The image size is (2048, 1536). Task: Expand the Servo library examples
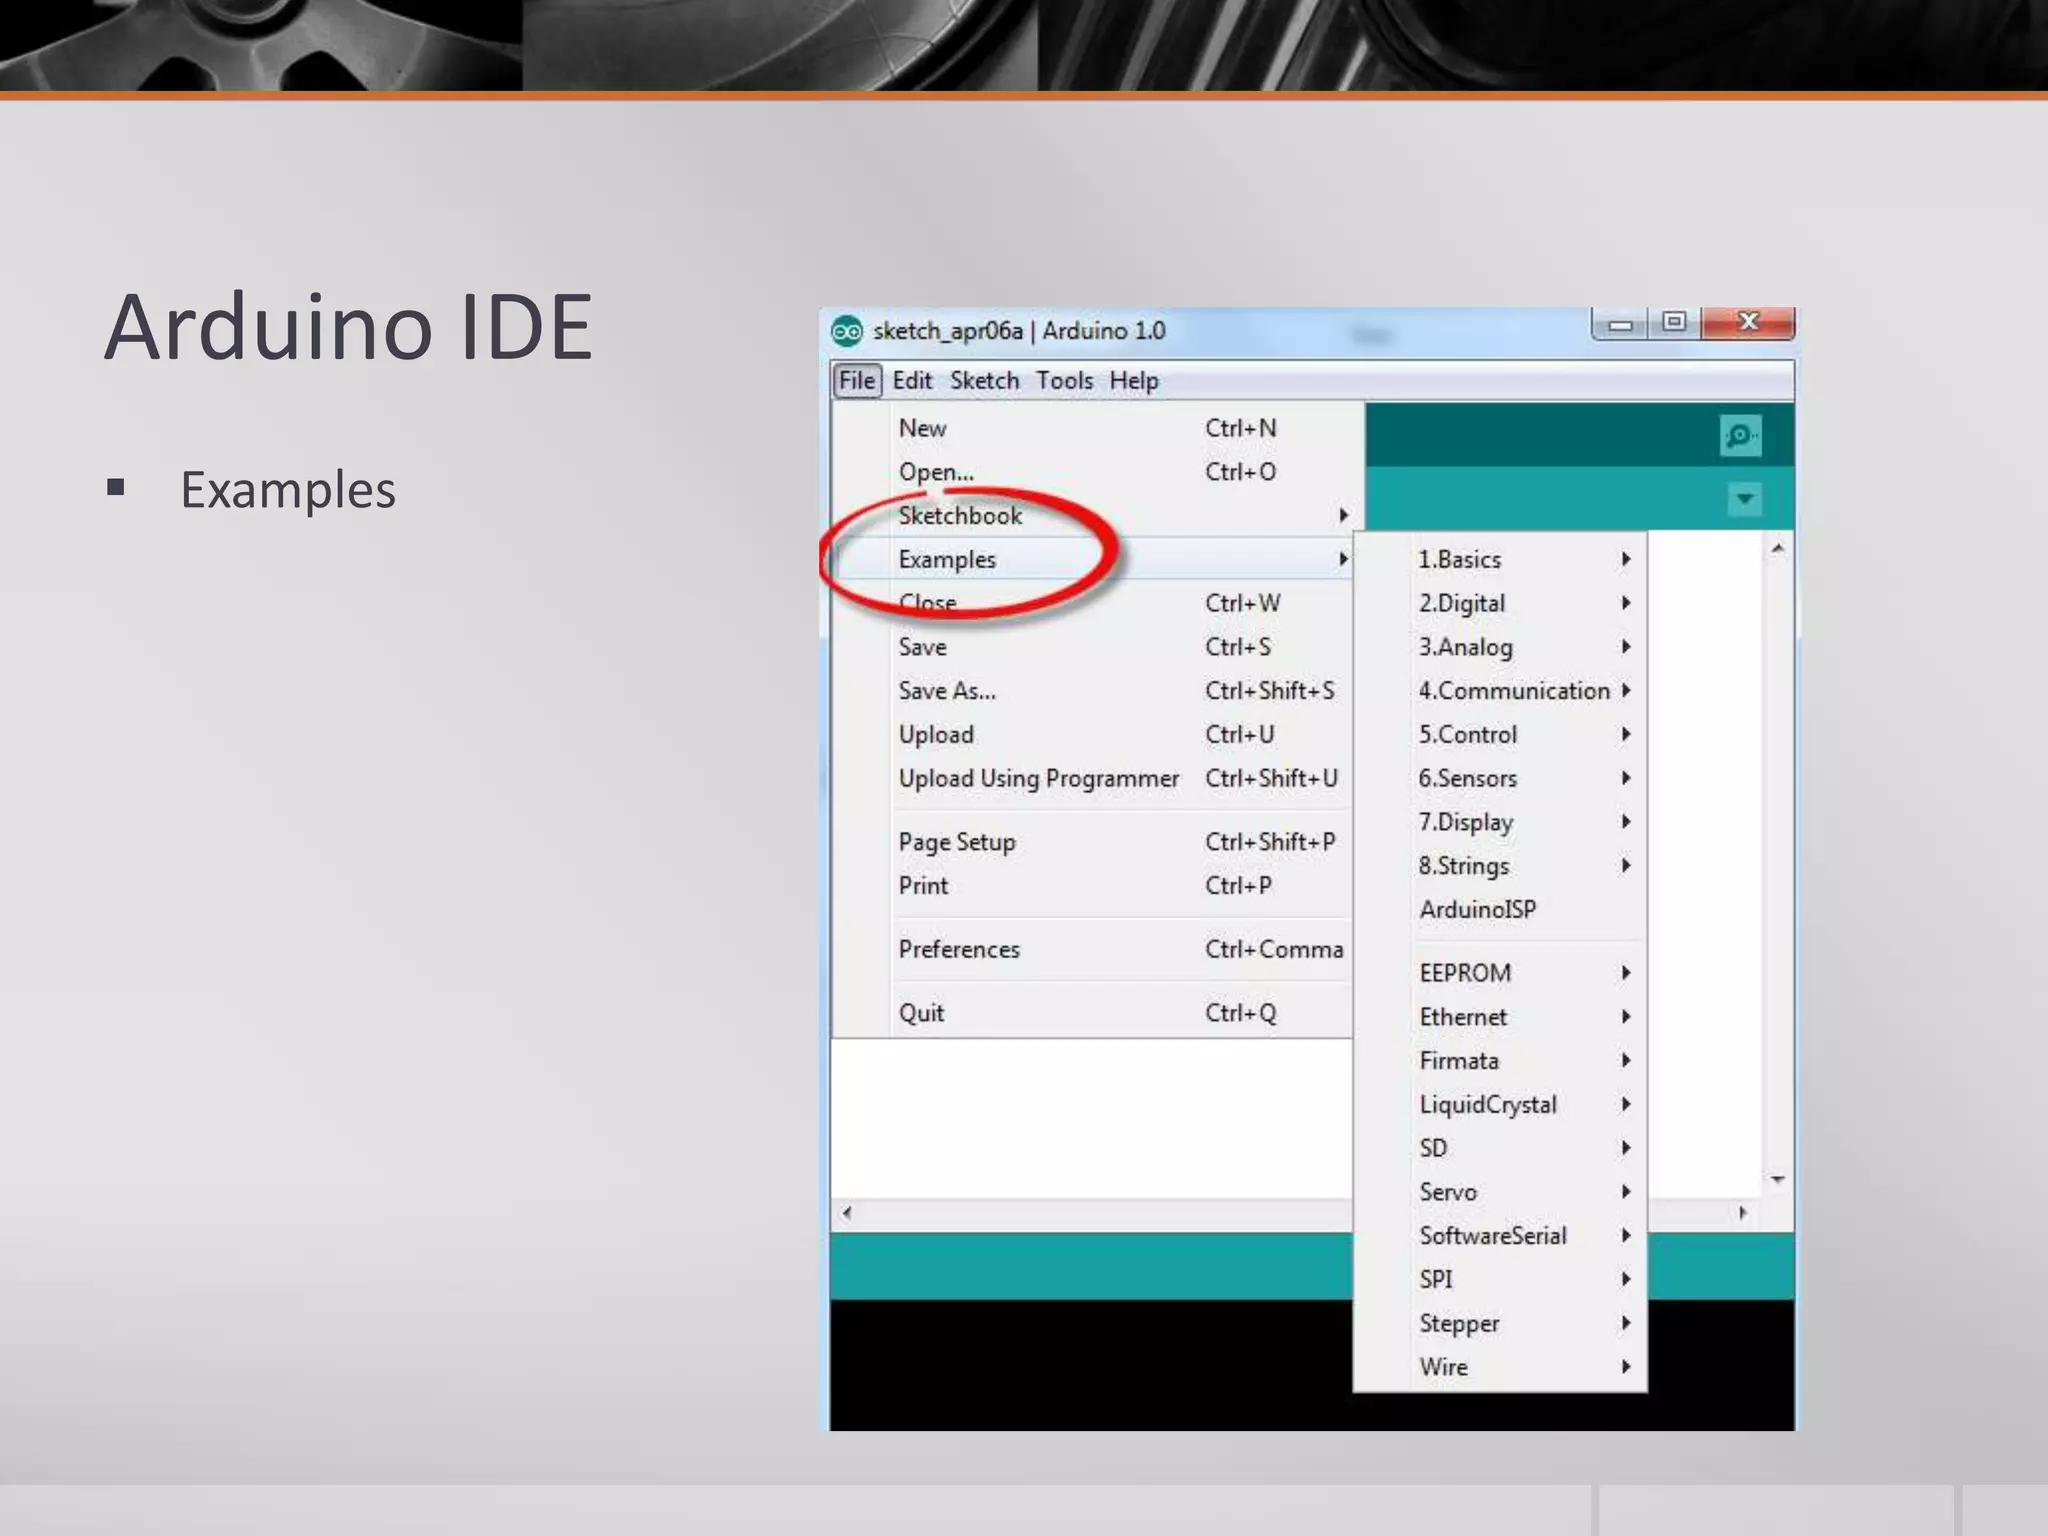[x=1500, y=1192]
